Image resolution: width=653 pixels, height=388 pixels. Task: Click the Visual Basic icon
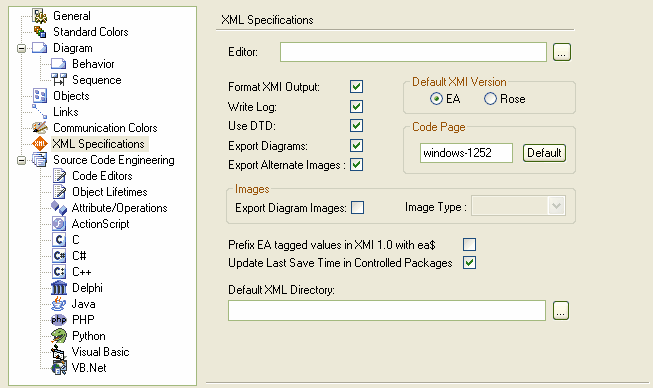tap(59, 352)
